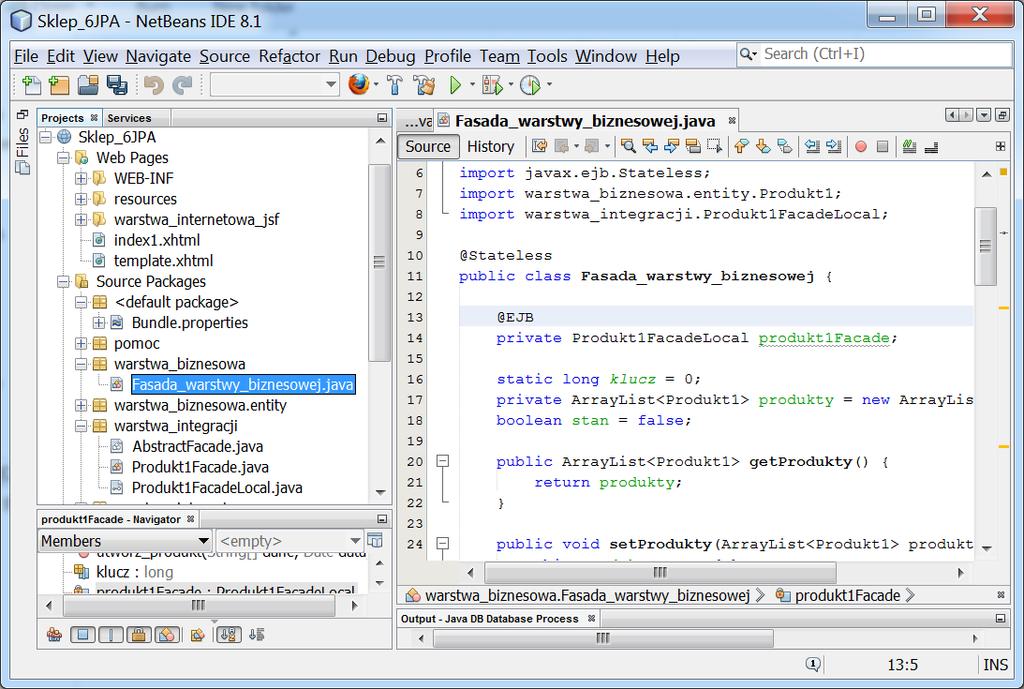Screen dimensions: 1024x689
Task: Click the Debug Project icon
Action: 492,85
